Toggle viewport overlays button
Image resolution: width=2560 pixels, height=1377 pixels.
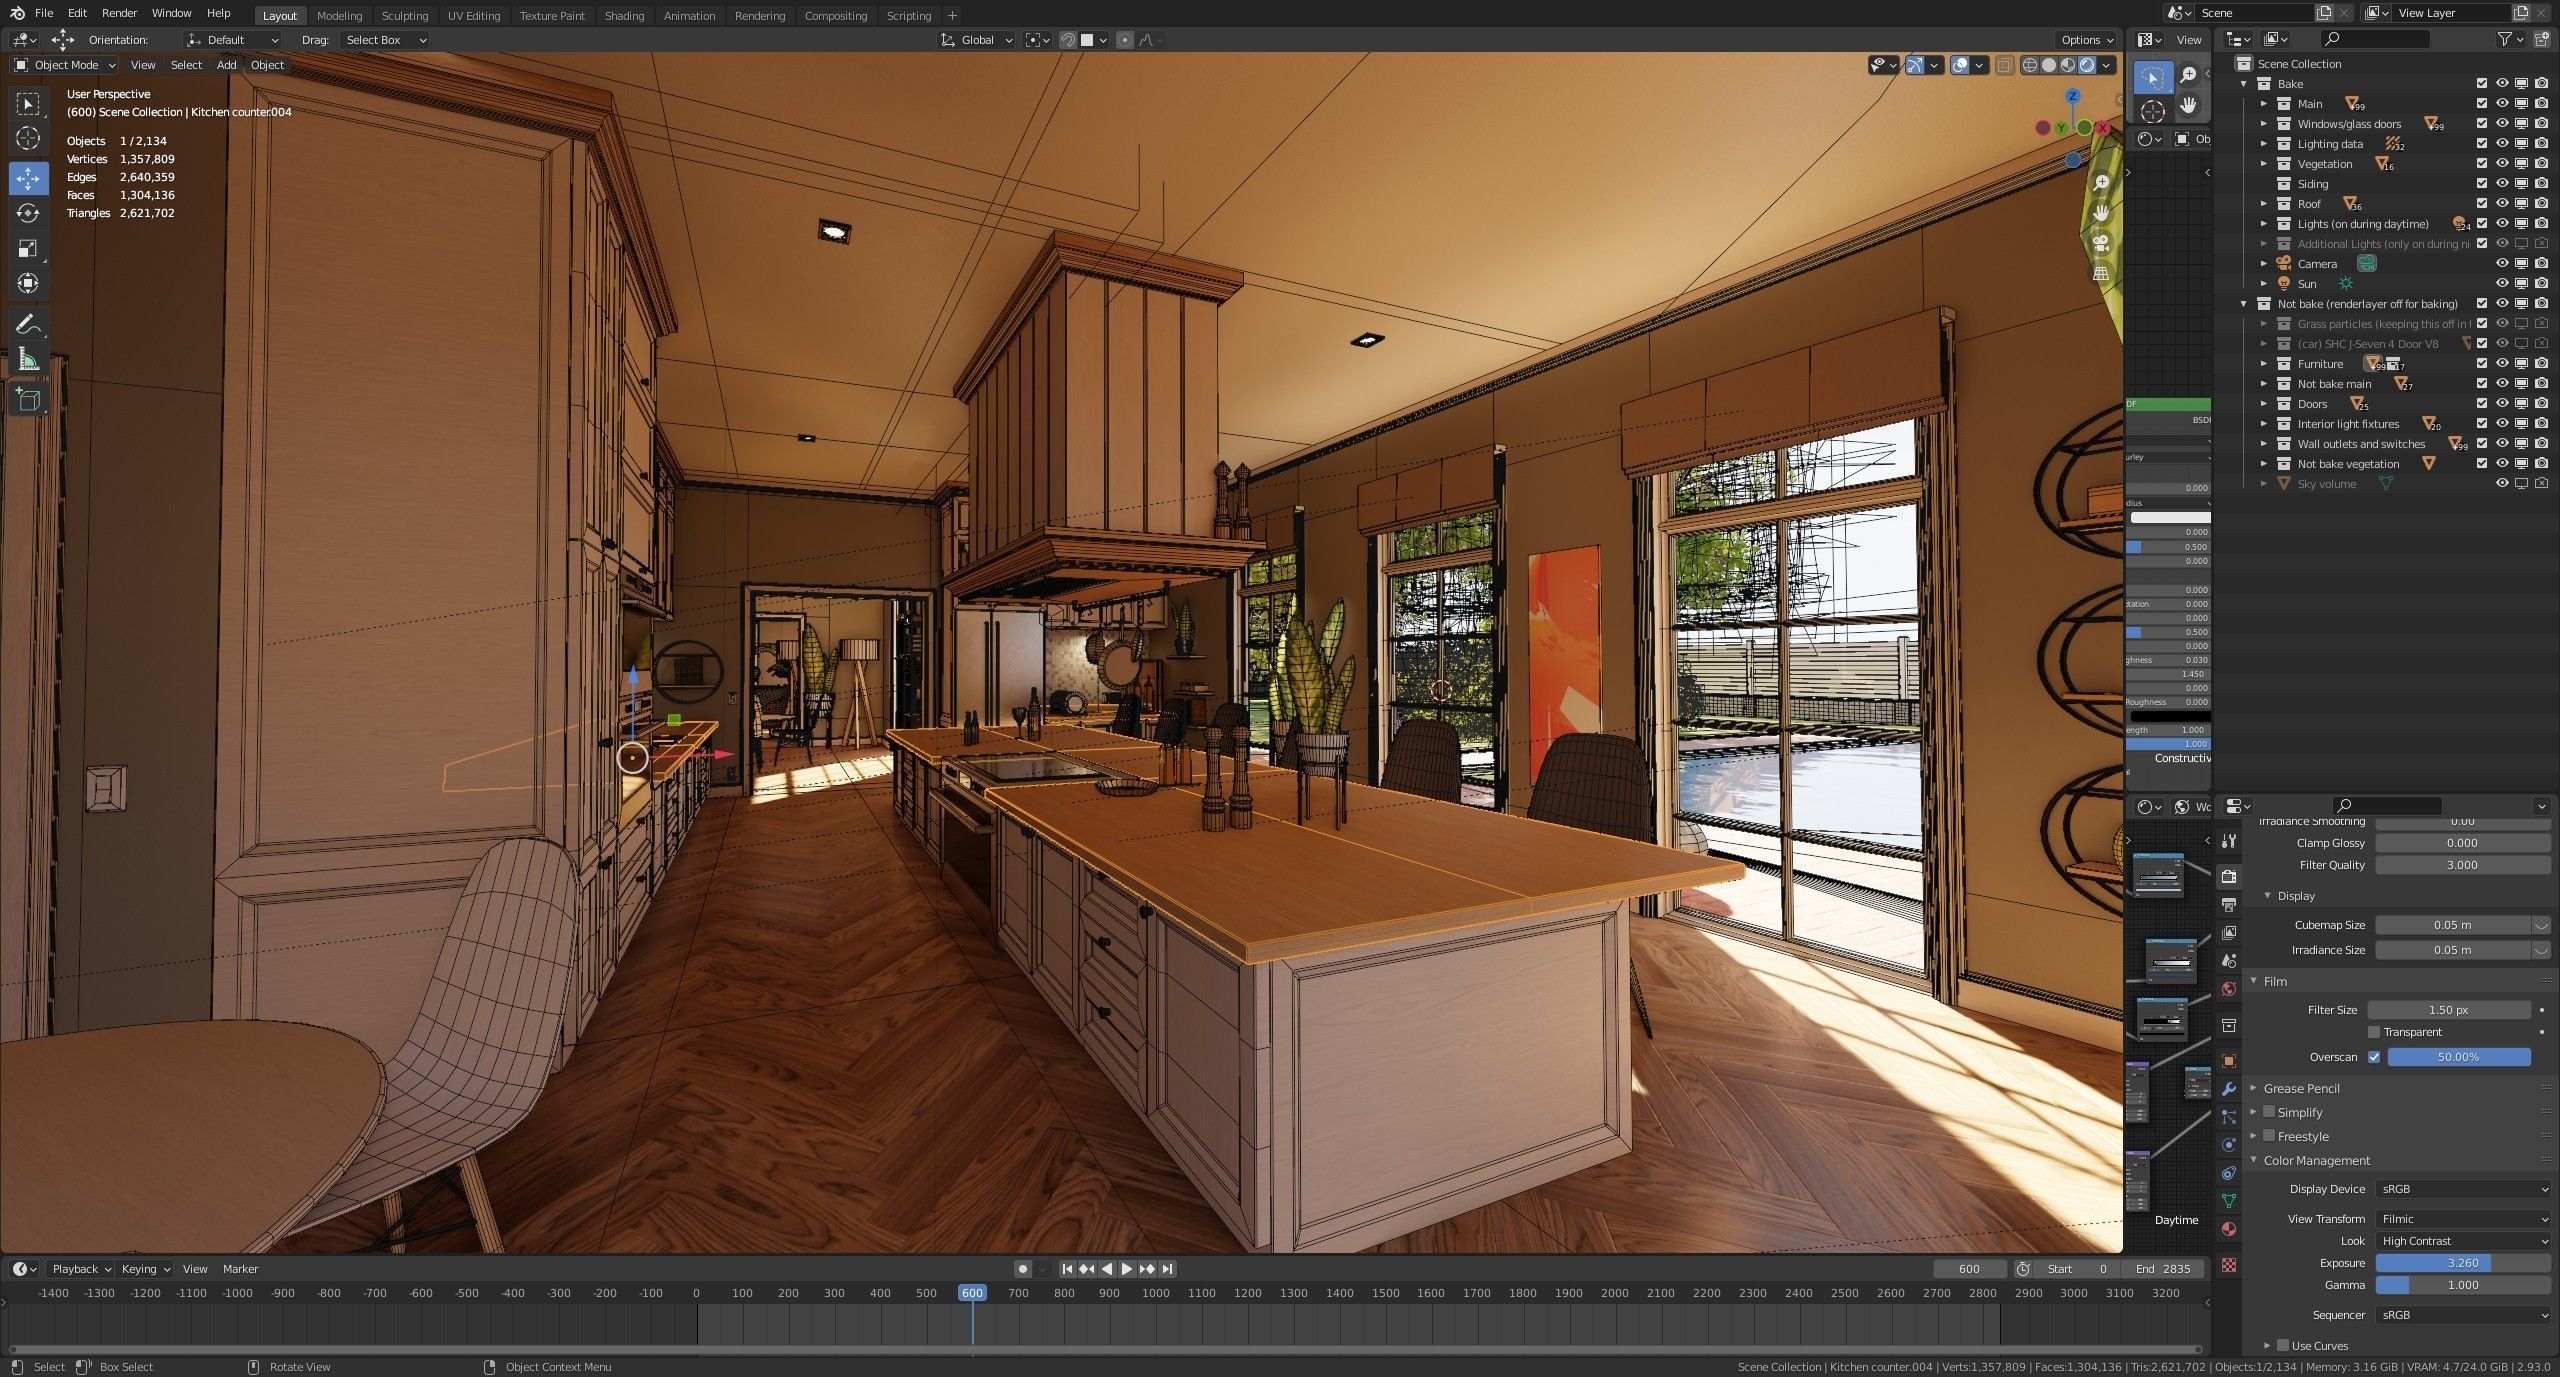(1960, 65)
